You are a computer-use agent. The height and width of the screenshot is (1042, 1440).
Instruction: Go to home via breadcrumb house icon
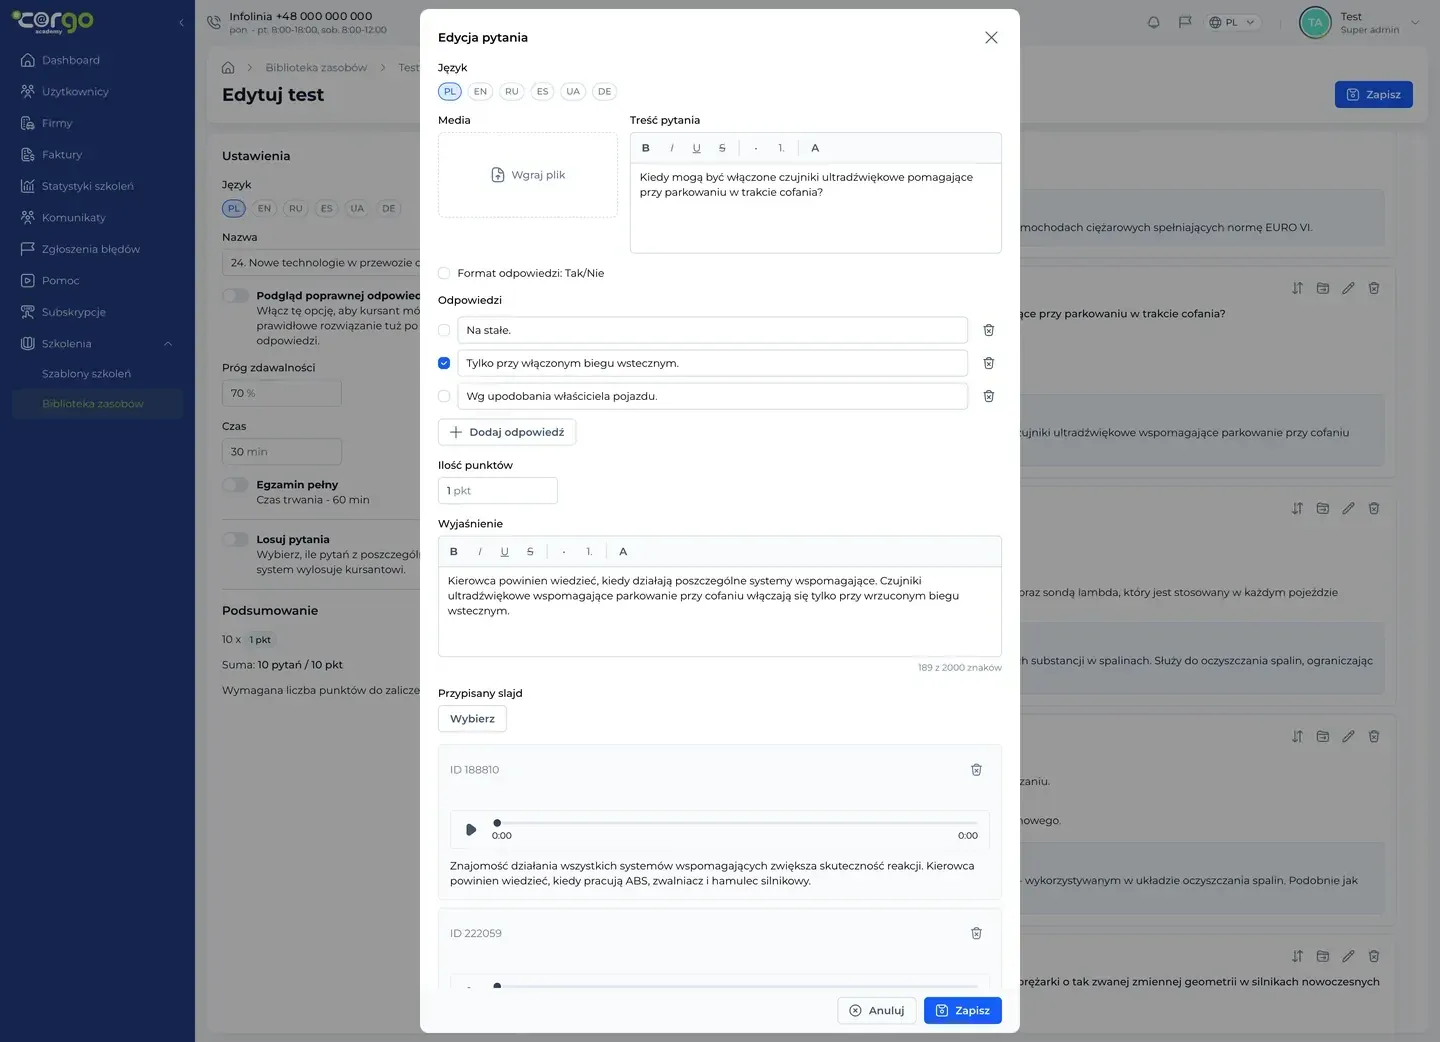point(228,68)
